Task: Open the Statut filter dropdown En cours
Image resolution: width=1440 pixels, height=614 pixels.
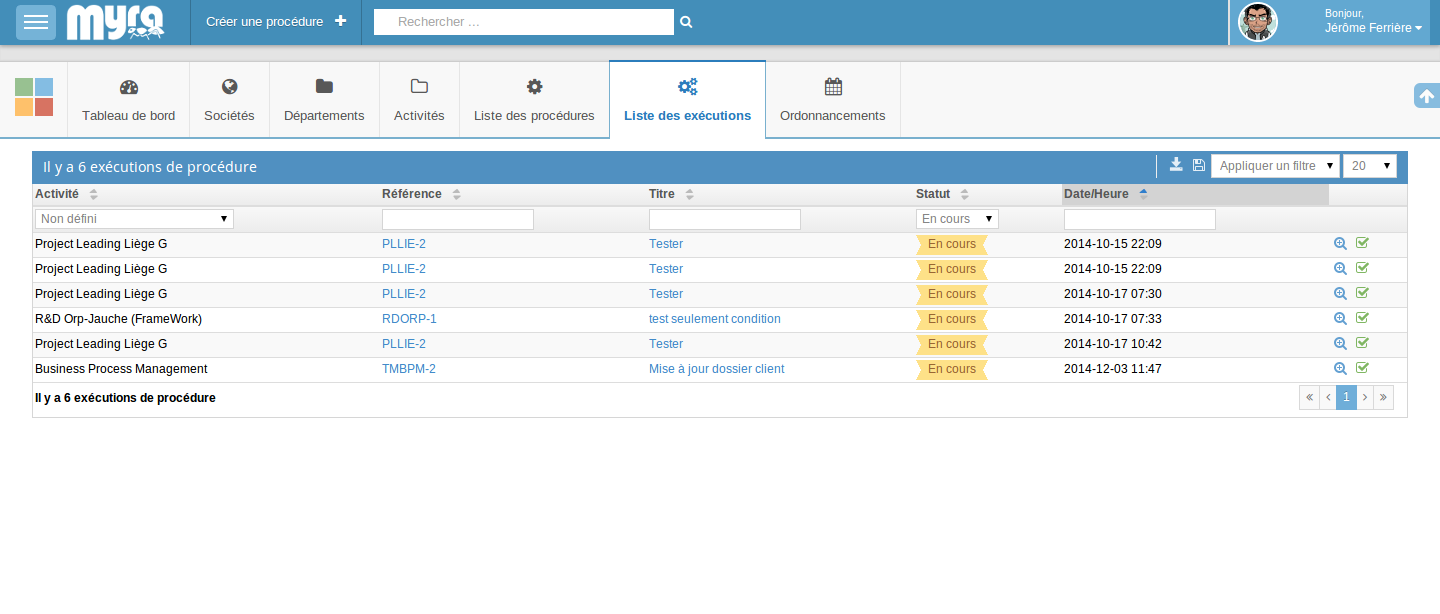Action: point(957,218)
